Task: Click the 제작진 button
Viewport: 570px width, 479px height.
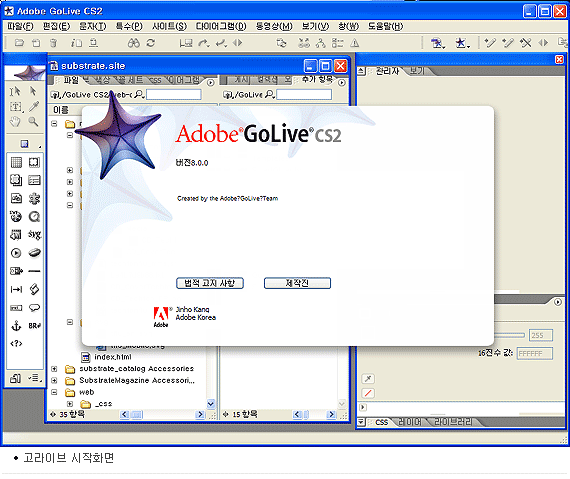Action: pyautogui.click(x=297, y=283)
